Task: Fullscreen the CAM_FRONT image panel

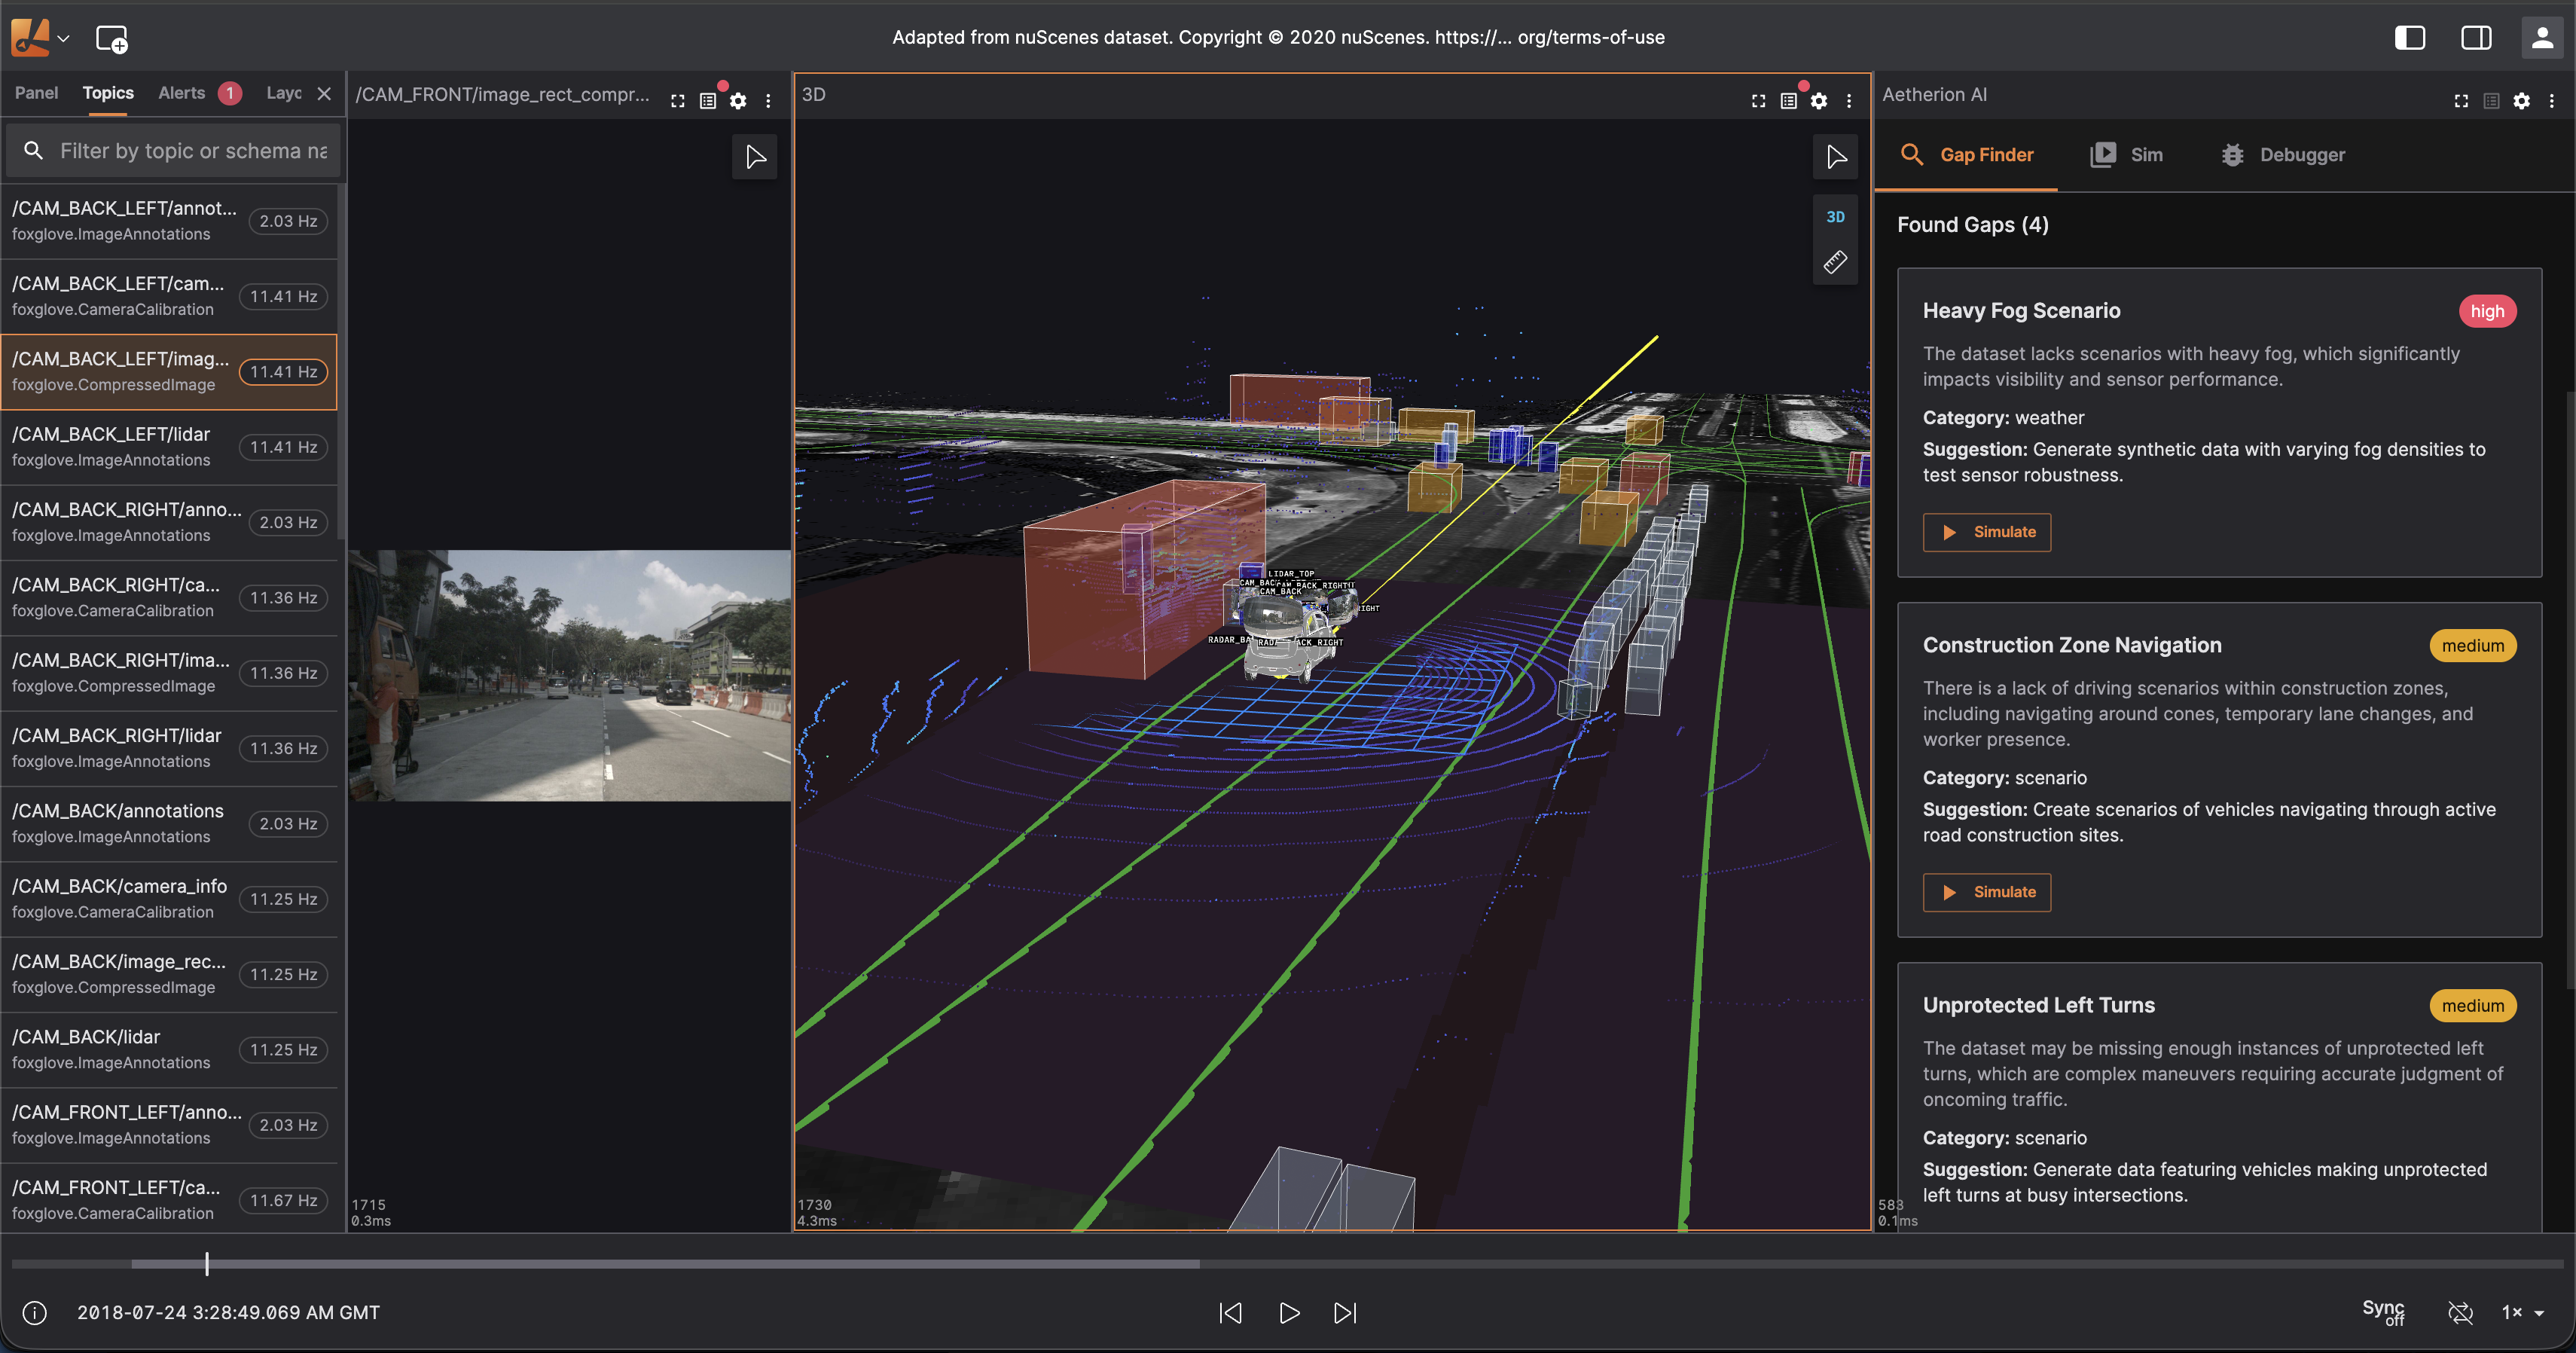Action: coord(678,101)
